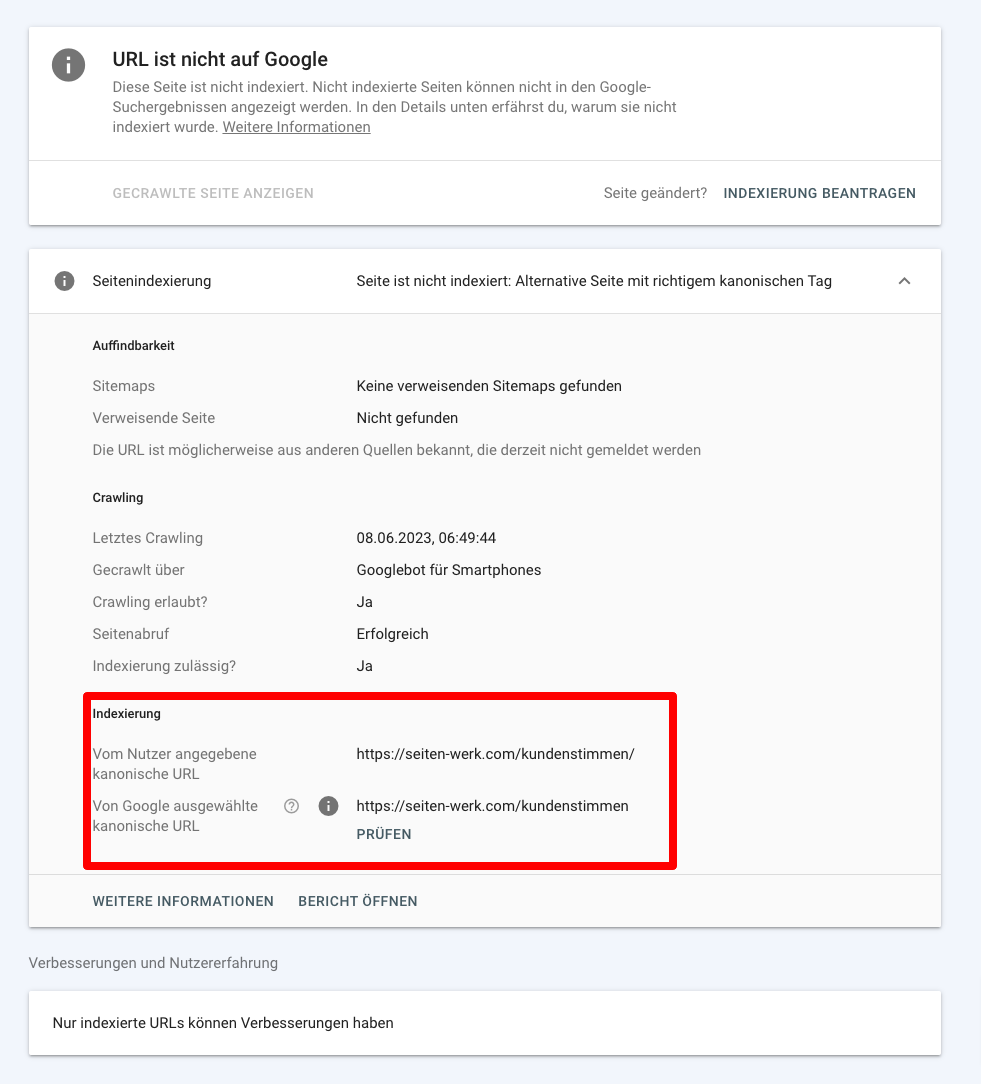981x1084 pixels.
Task: Click the info icon next to Seitenindexierung
Action: coord(65,281)
